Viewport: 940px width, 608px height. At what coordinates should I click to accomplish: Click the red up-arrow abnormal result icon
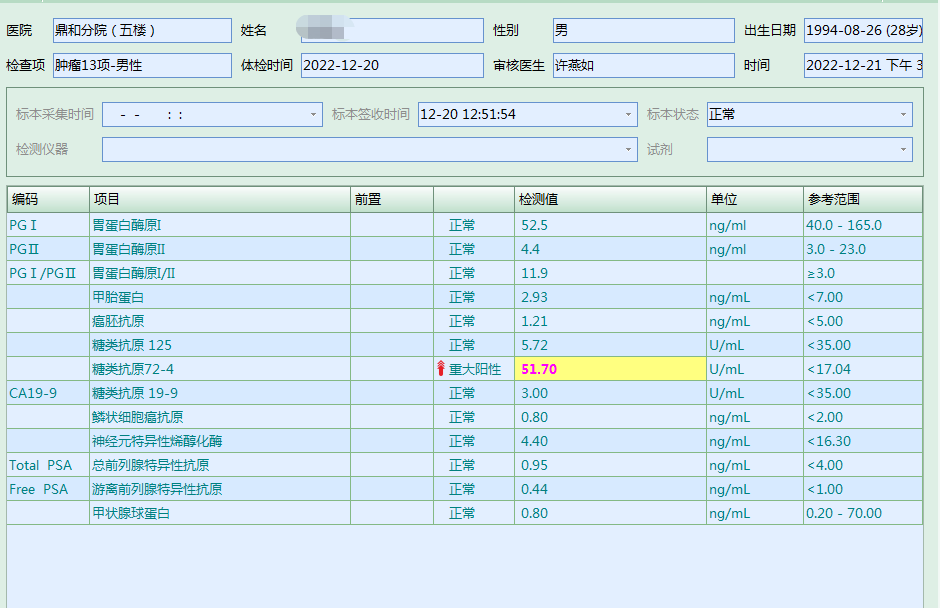(x=441, y=369)
